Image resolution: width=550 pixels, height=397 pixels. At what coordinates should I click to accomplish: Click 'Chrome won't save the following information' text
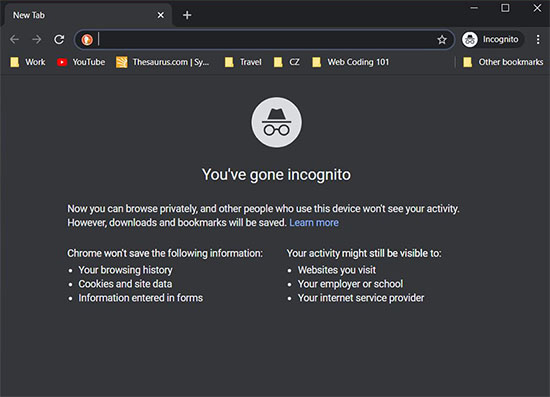pyautogui.click(x=165, y=253)
